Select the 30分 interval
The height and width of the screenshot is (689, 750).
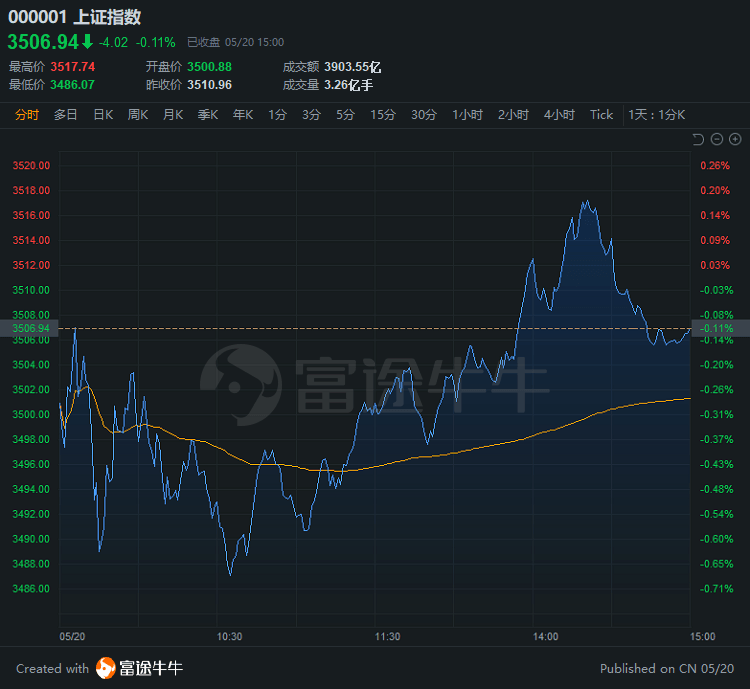click(424, 115)
